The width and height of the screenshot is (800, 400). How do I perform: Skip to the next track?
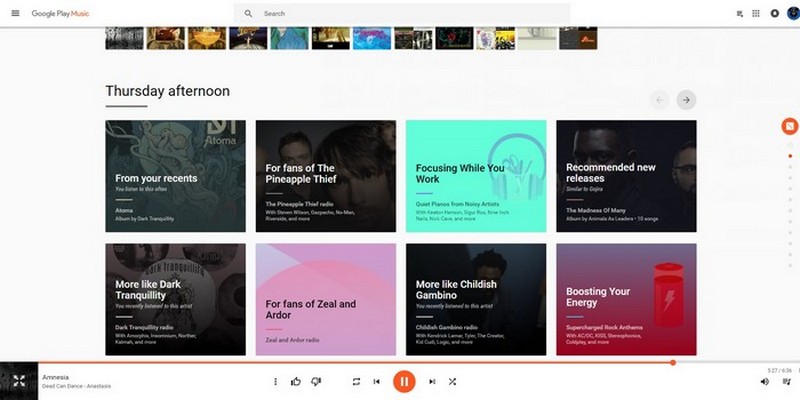click(432, 382)
